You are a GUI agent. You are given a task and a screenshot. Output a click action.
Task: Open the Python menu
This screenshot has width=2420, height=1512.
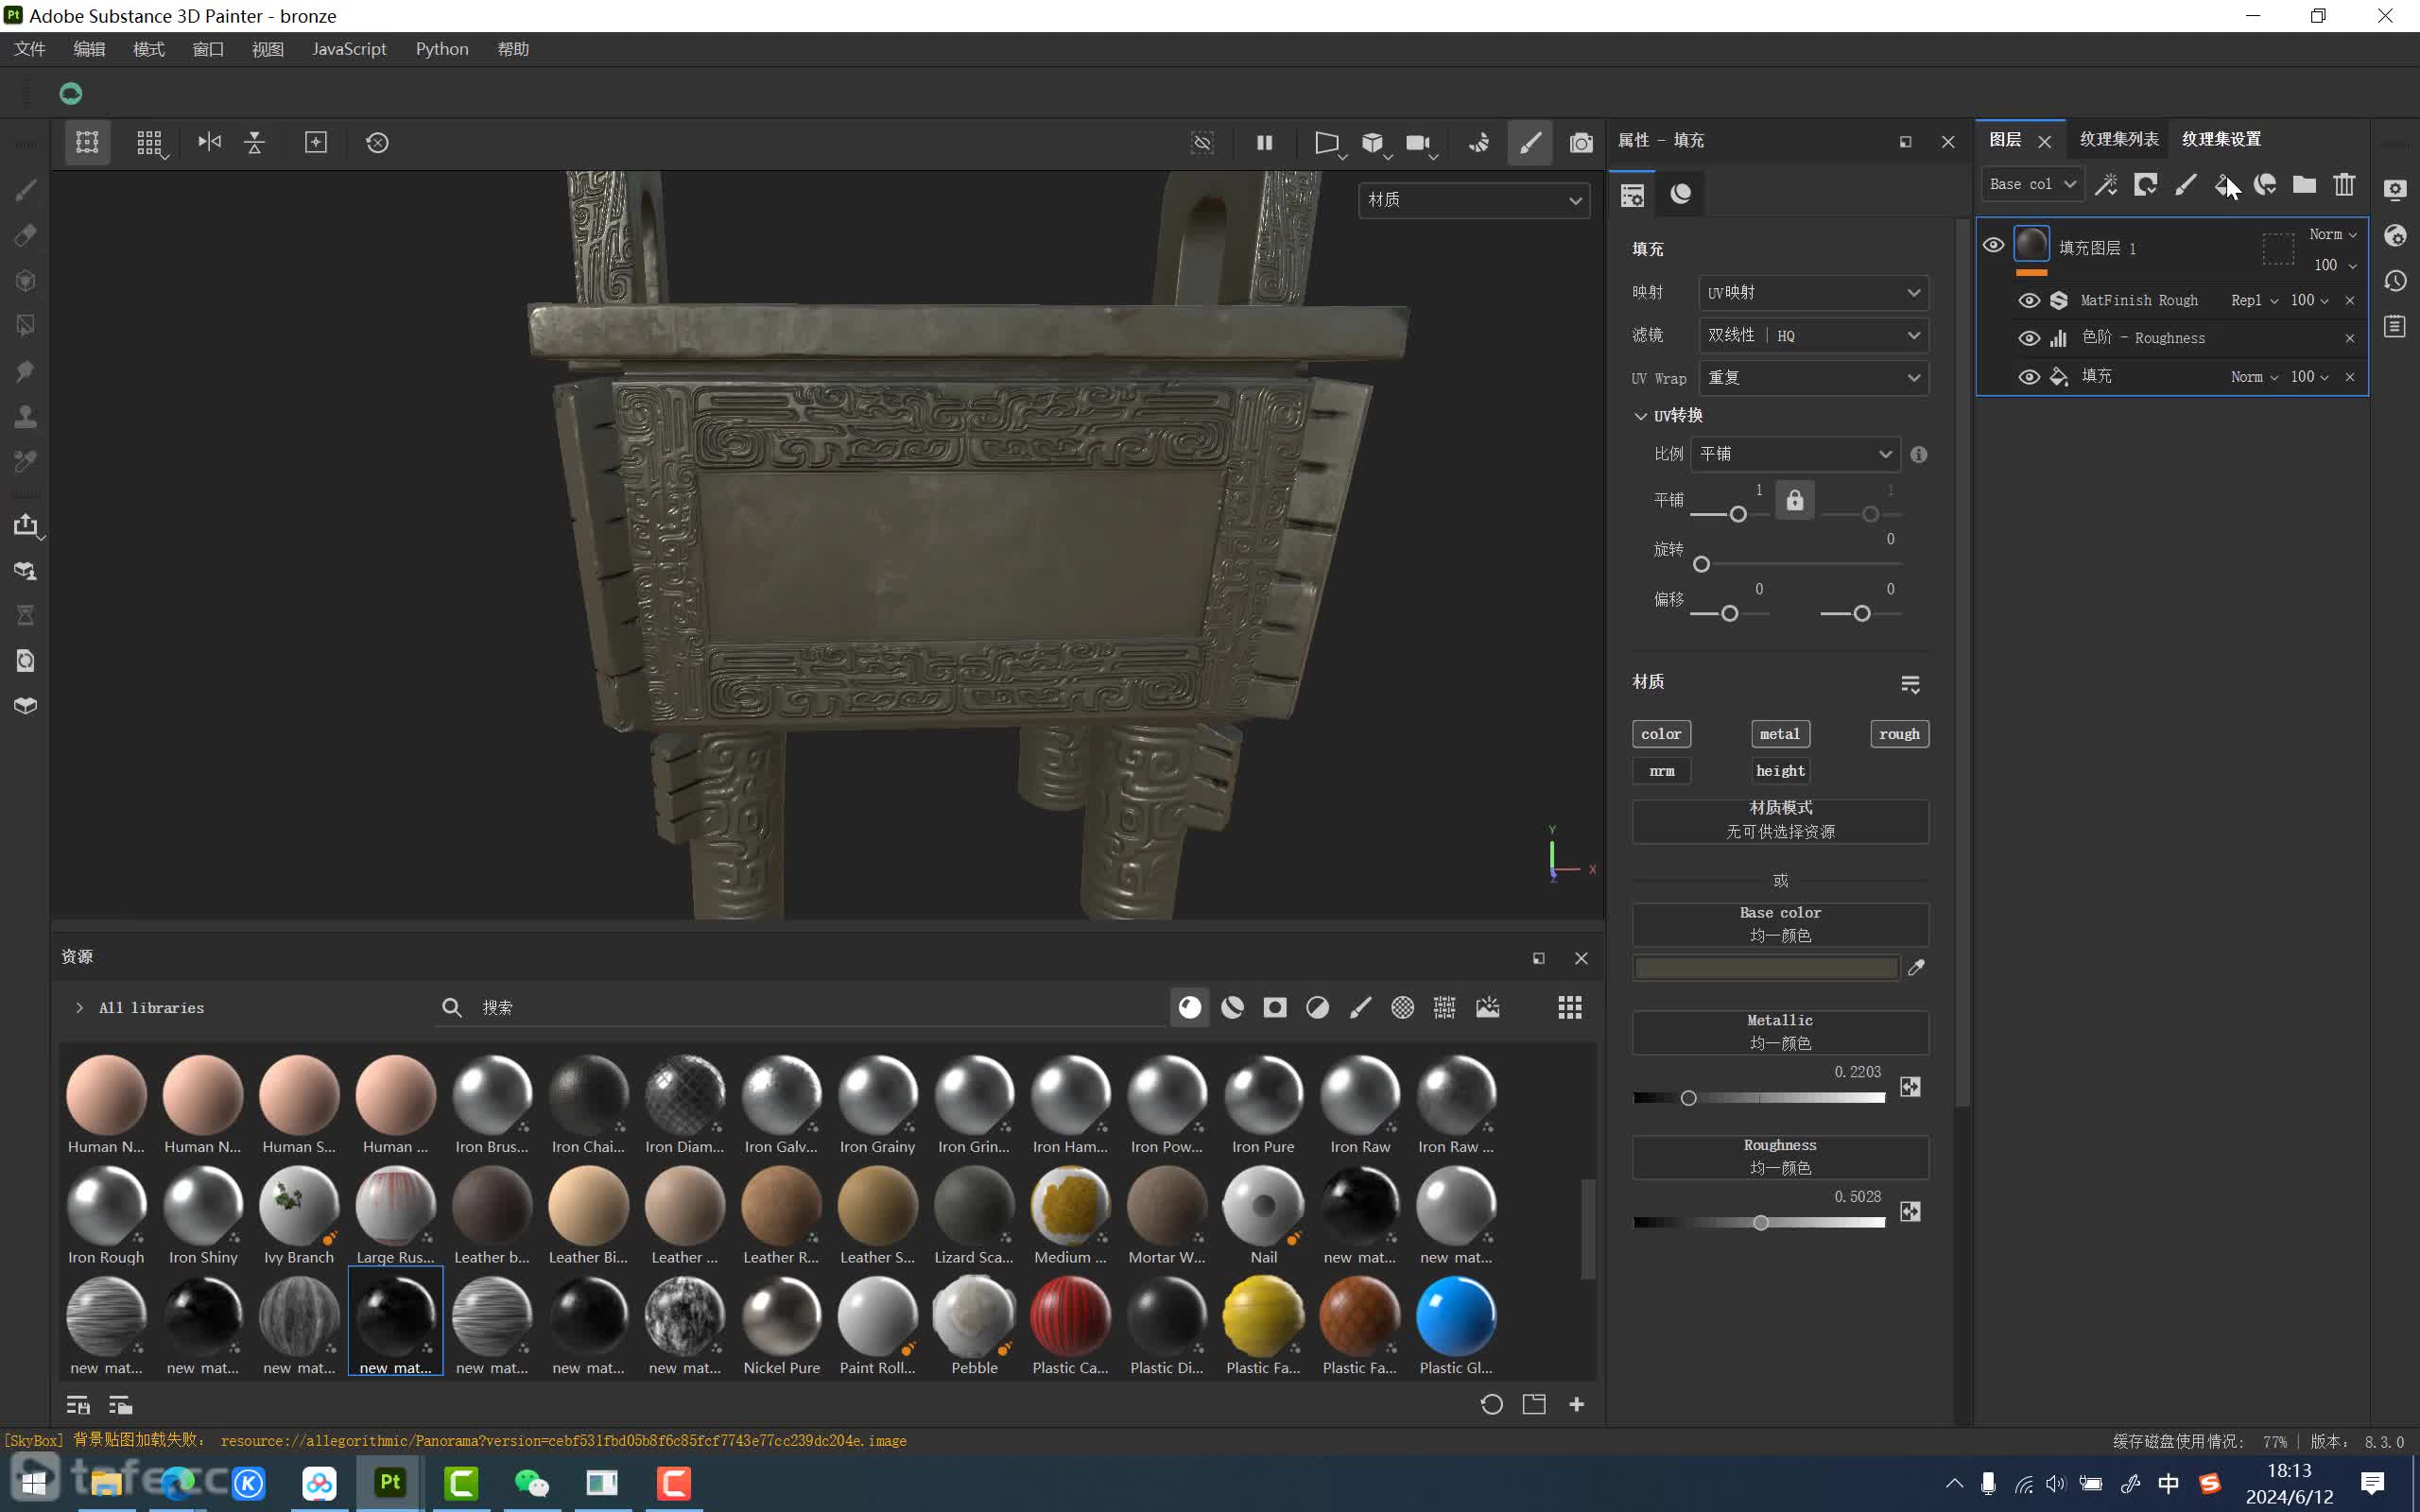pyautogui.click(x=442, y=49)
